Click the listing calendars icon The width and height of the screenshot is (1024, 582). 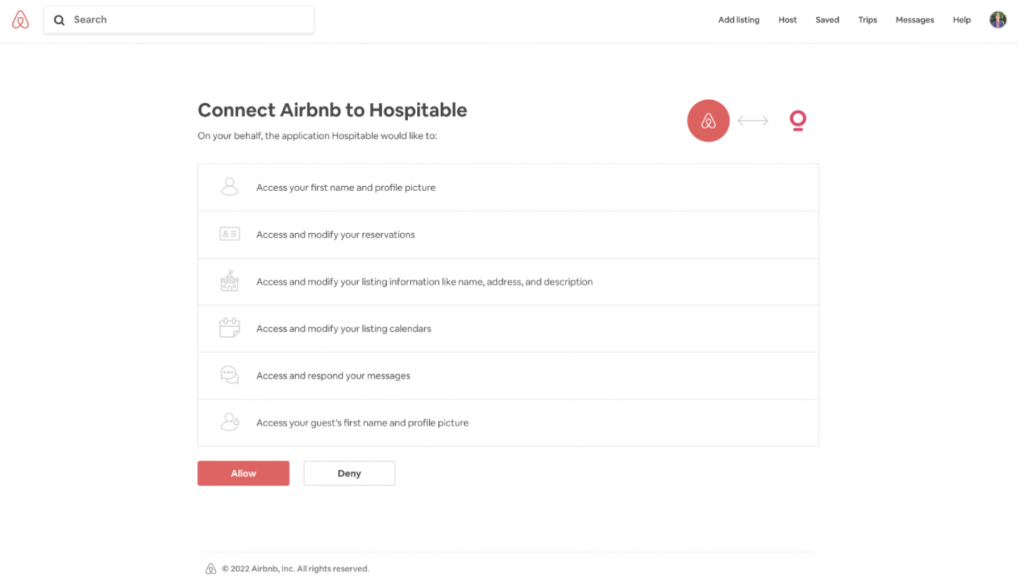coord(229,328)
